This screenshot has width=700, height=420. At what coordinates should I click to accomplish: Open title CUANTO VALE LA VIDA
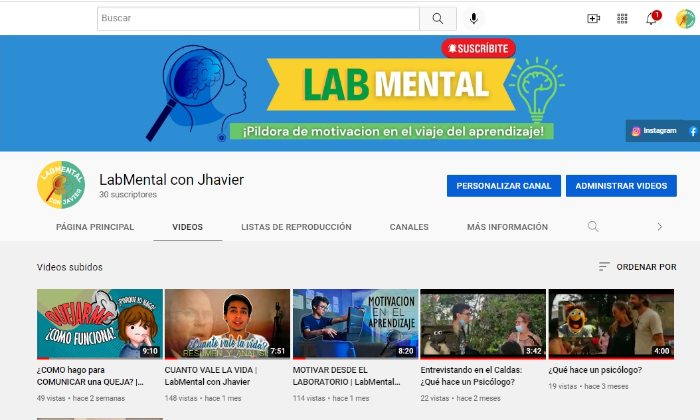pyautogui.click(x=211, y=376)
